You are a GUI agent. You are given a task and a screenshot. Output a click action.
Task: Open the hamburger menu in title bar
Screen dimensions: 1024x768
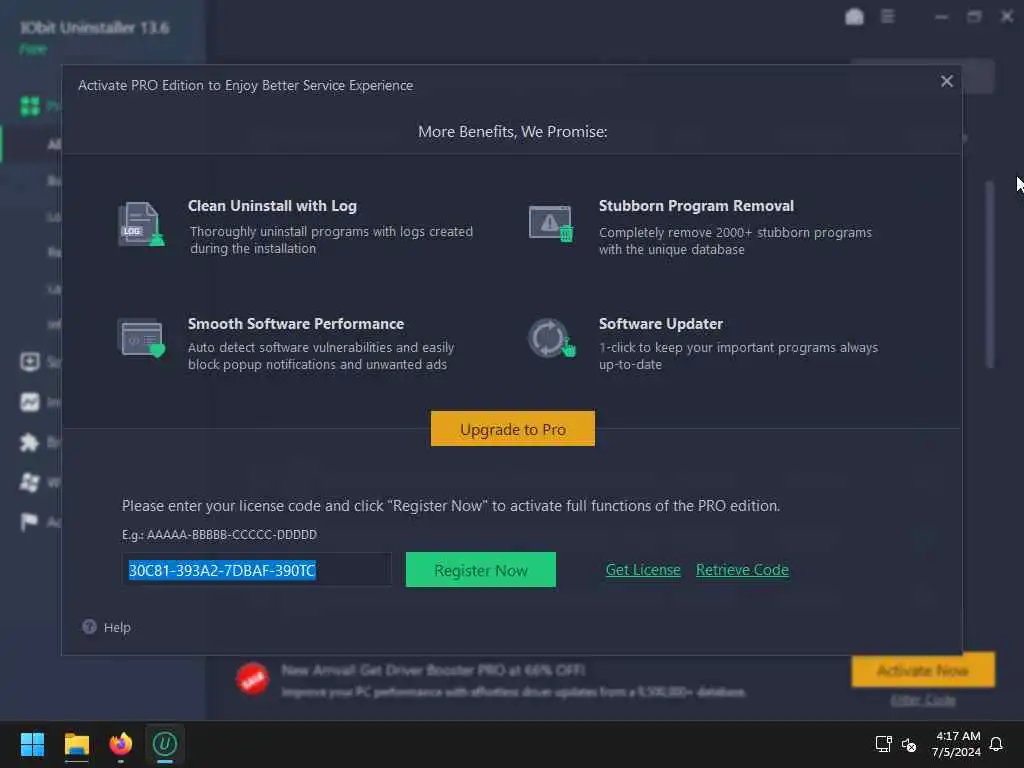point(888,16)
